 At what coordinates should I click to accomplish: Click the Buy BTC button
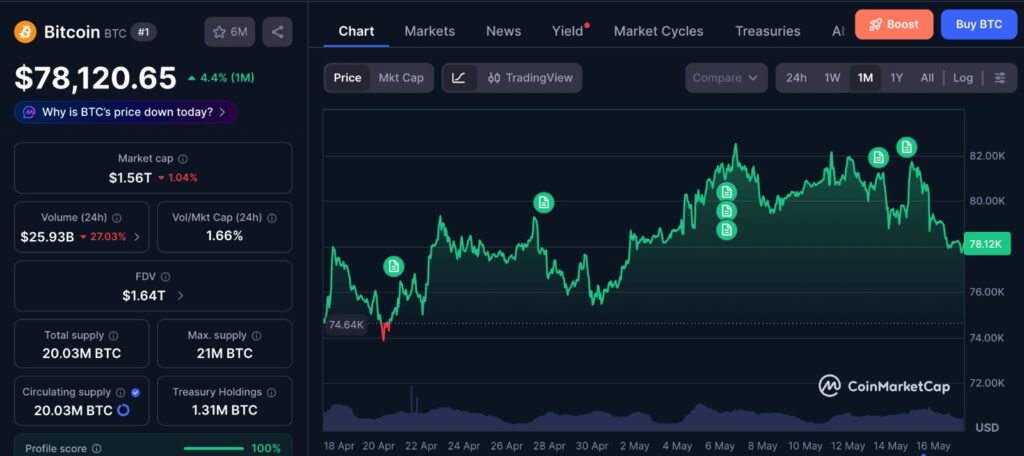click(x=979, y=24)
